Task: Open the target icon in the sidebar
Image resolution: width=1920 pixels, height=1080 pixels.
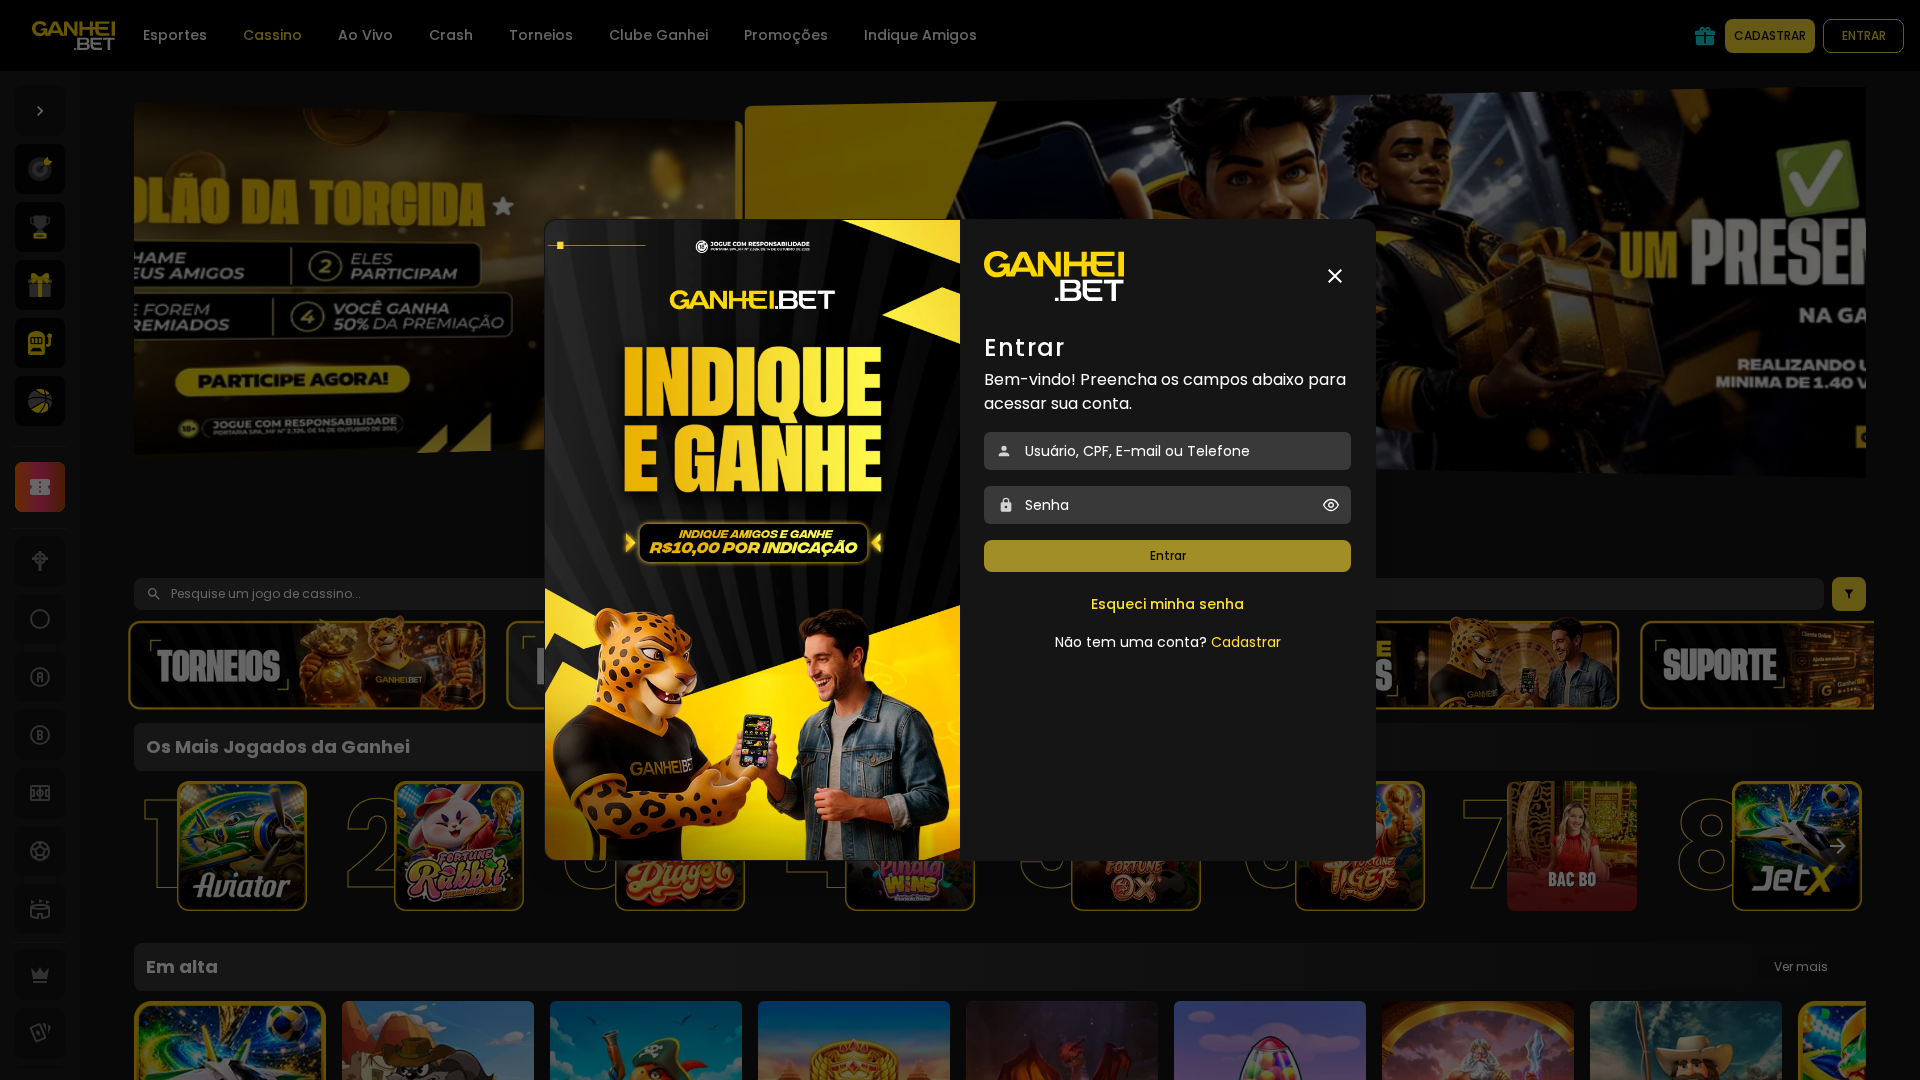Action: tap(40, 169)
